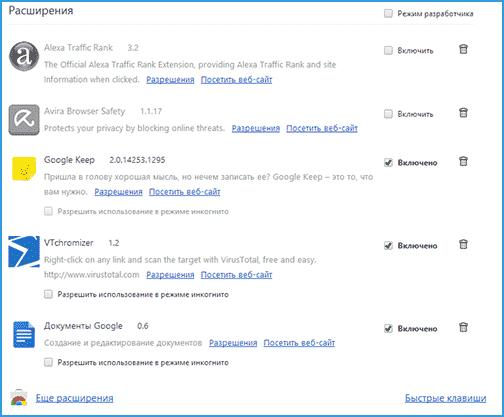Screen dimensions: 504x417
Task: Click the yellow Google Keep icon
Action: (24, 169)
